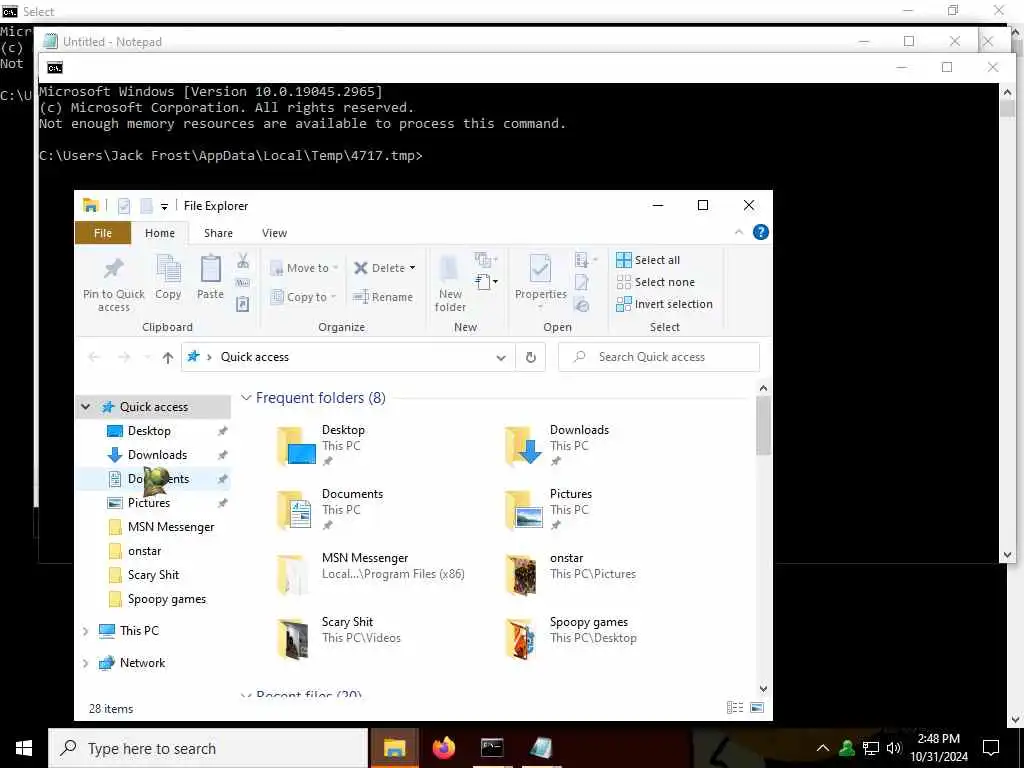
Task: Click the Properties ribbon icon
Action: (x=540, y=279)
